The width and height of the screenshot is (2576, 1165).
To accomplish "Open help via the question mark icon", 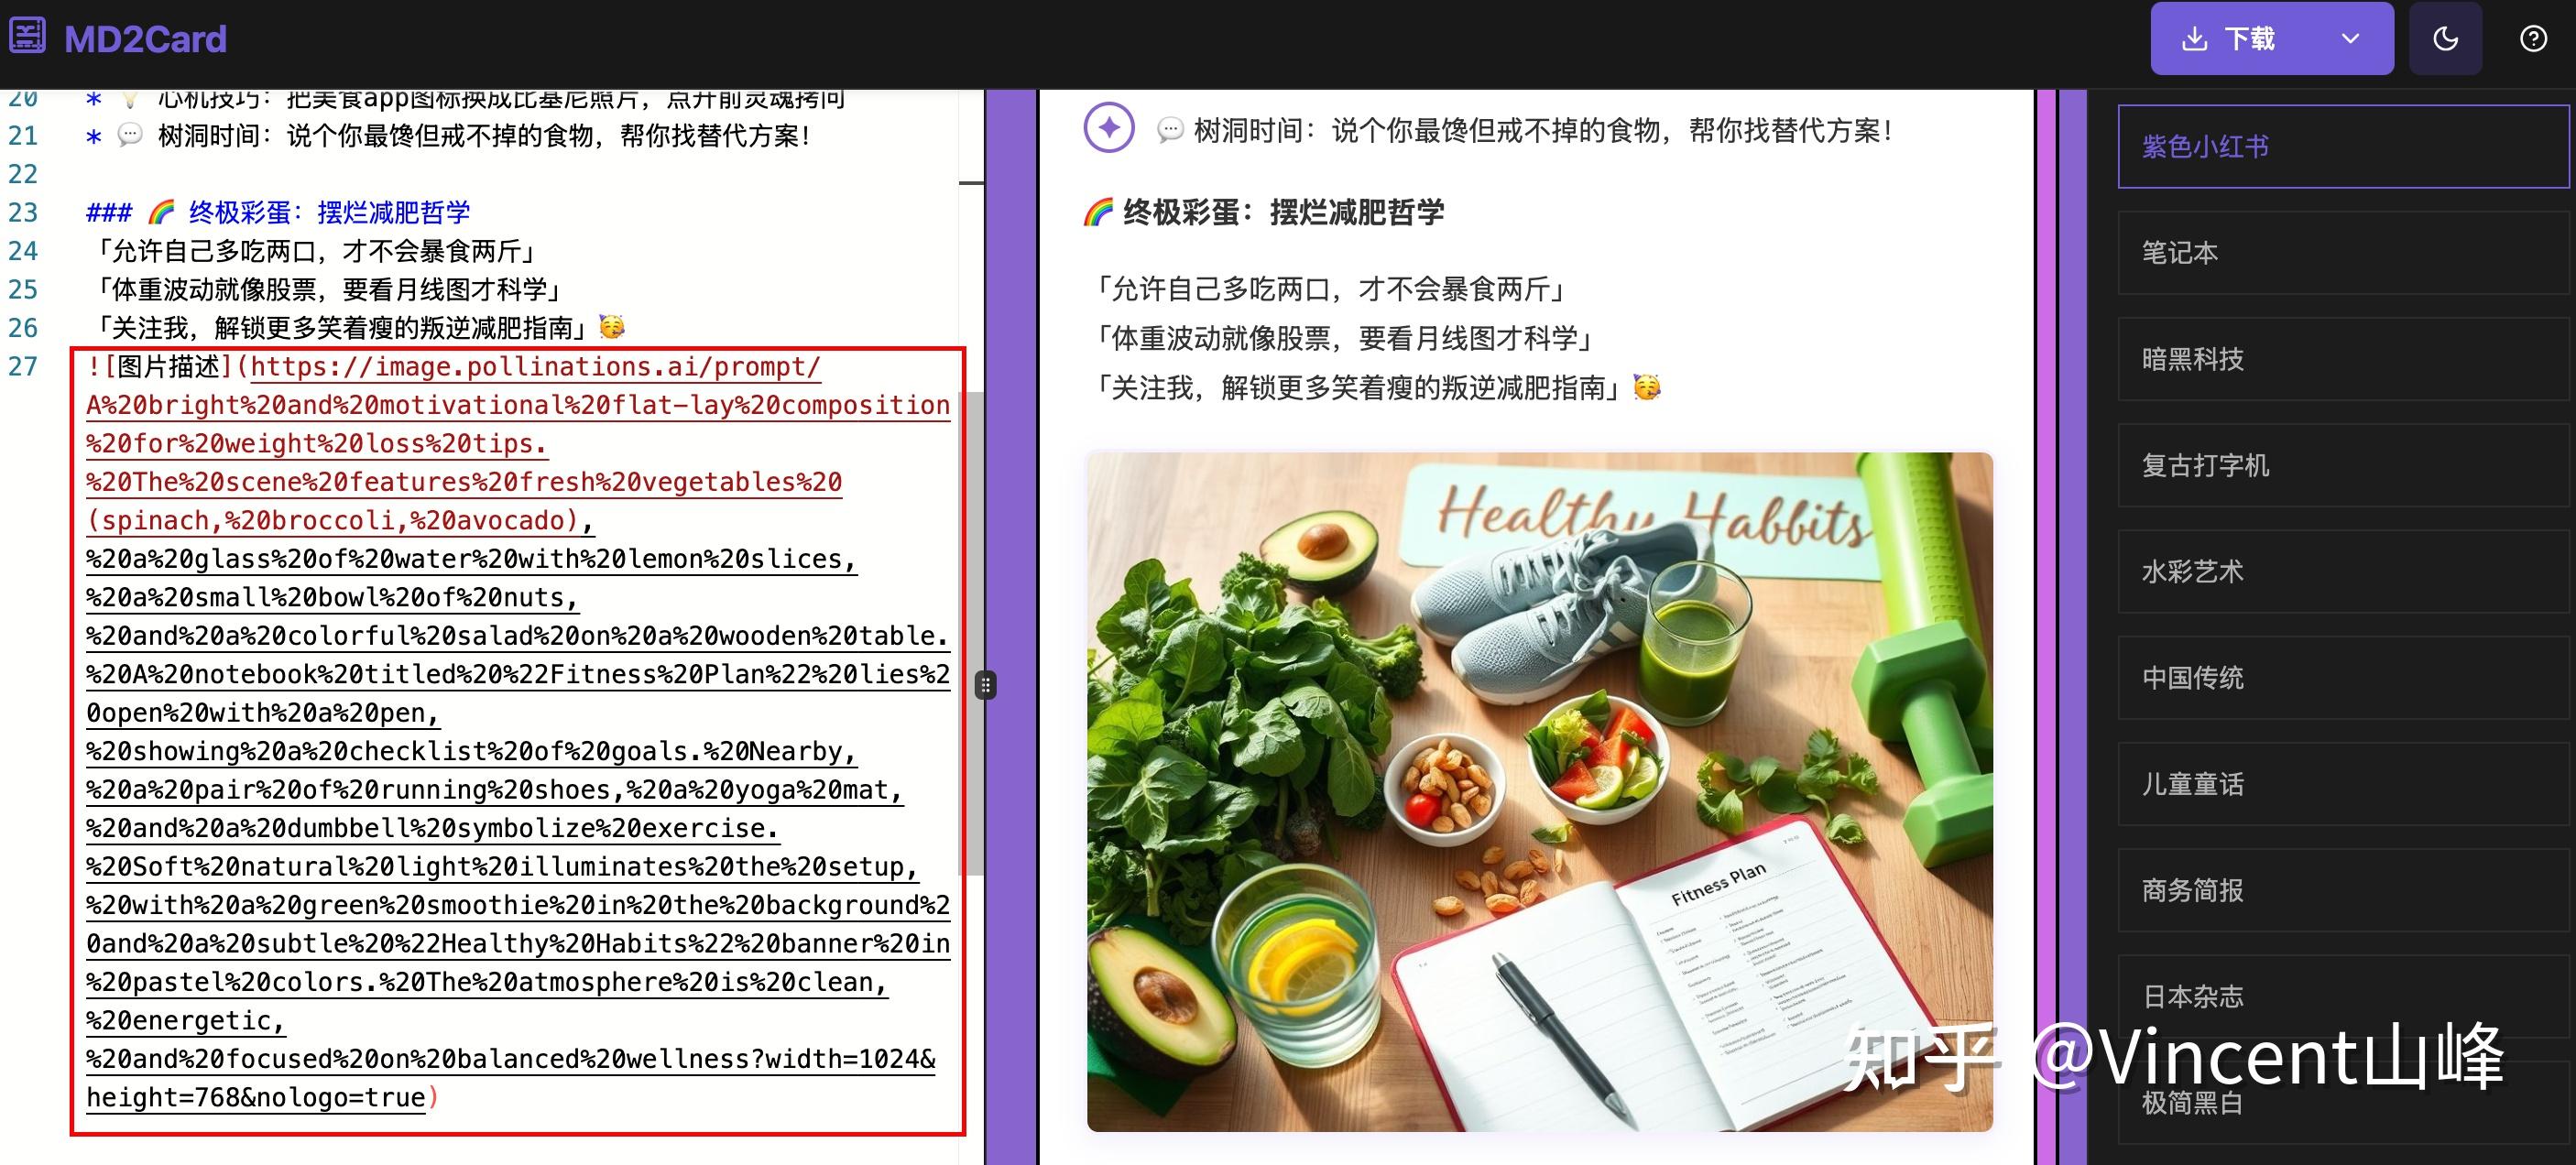I will point(2533,38).
